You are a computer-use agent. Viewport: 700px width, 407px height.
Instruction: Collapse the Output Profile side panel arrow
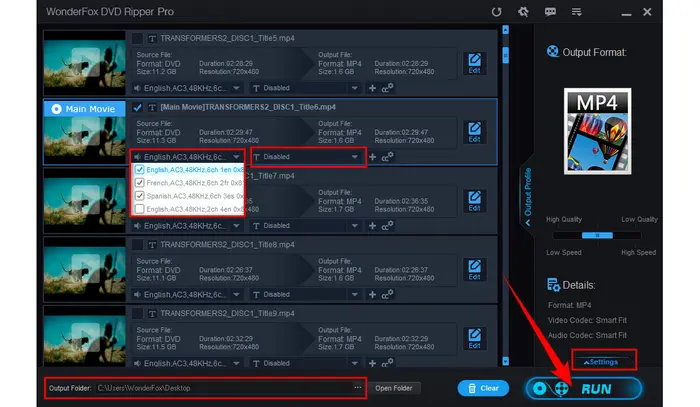(x=528, y=223)
